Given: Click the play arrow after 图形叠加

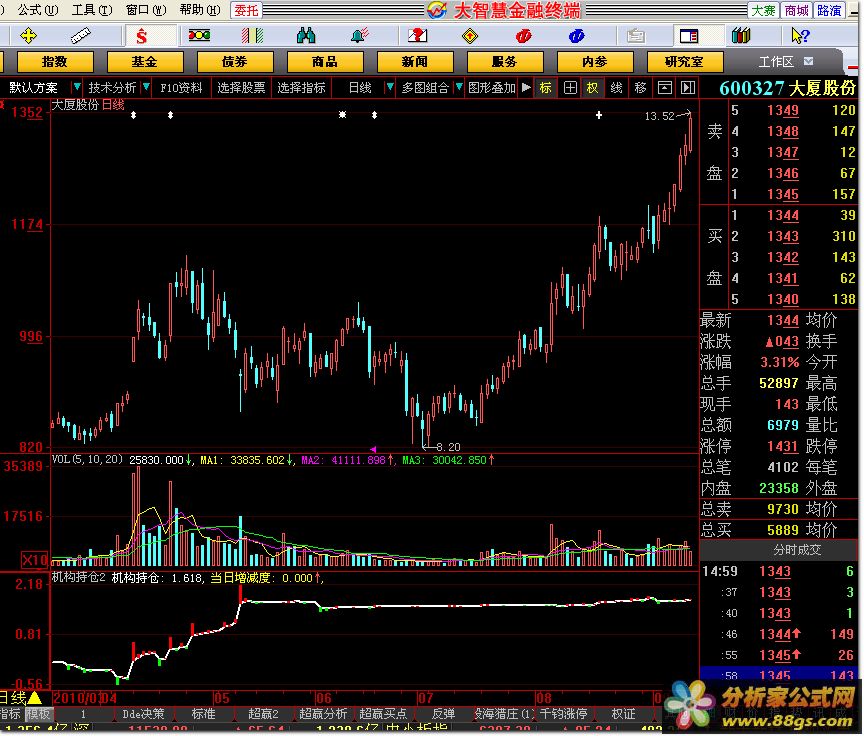Looking at the screenshot, I should [526, 88].
